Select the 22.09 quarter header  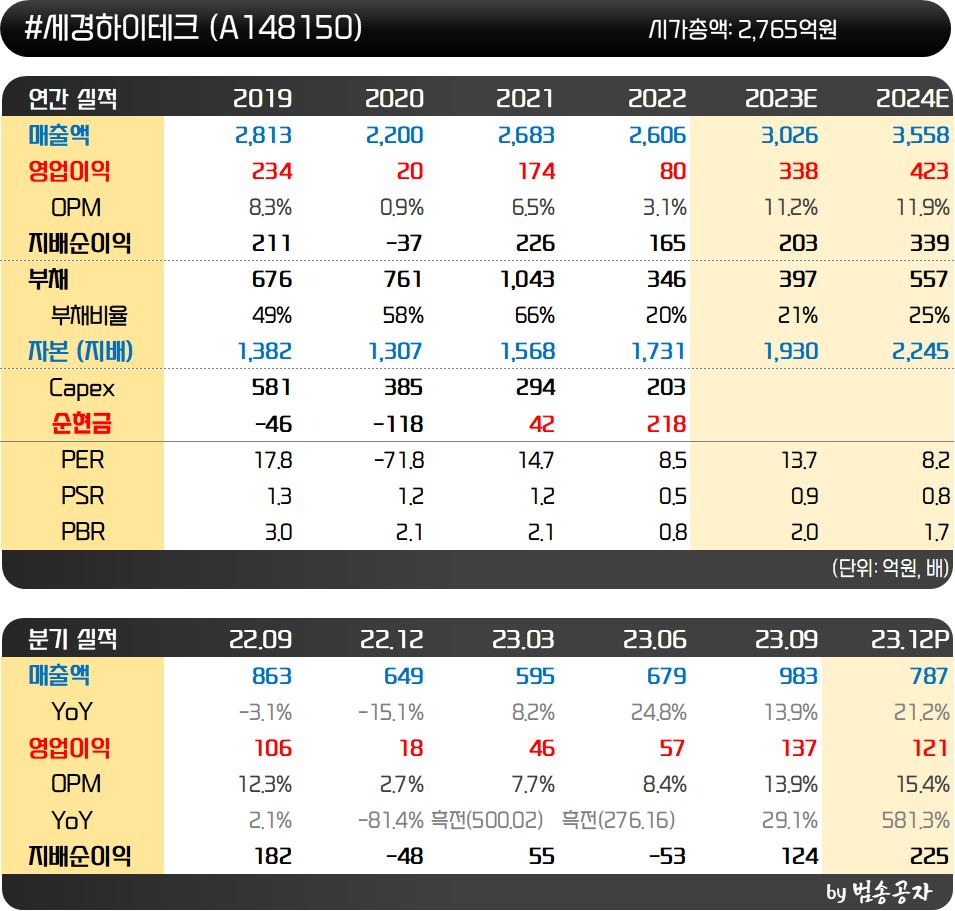(260, 639)
